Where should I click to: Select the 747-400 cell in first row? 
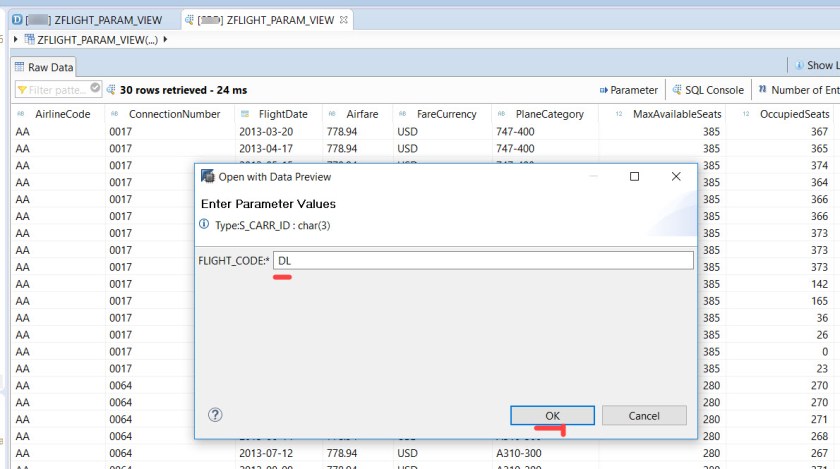(x=515, y=131)
